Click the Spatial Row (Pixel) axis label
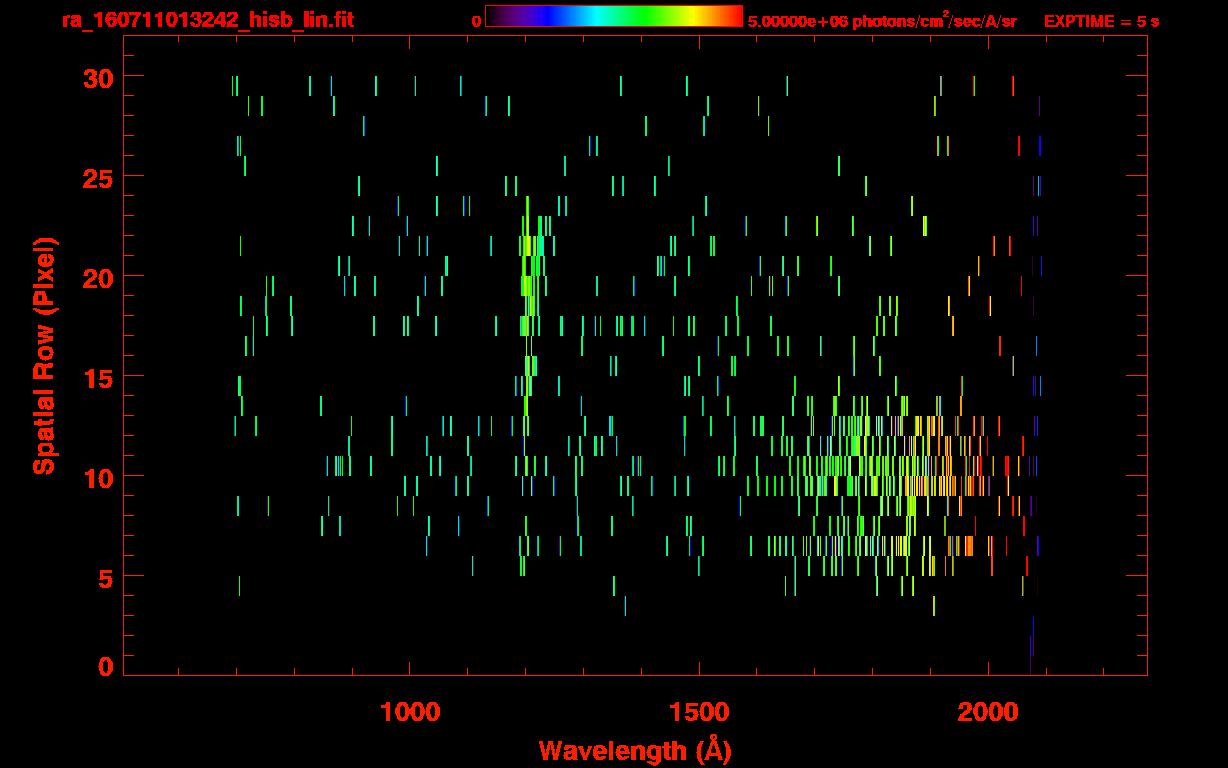The height and width of the screenshot is (768, 1228). coord(44,355)
